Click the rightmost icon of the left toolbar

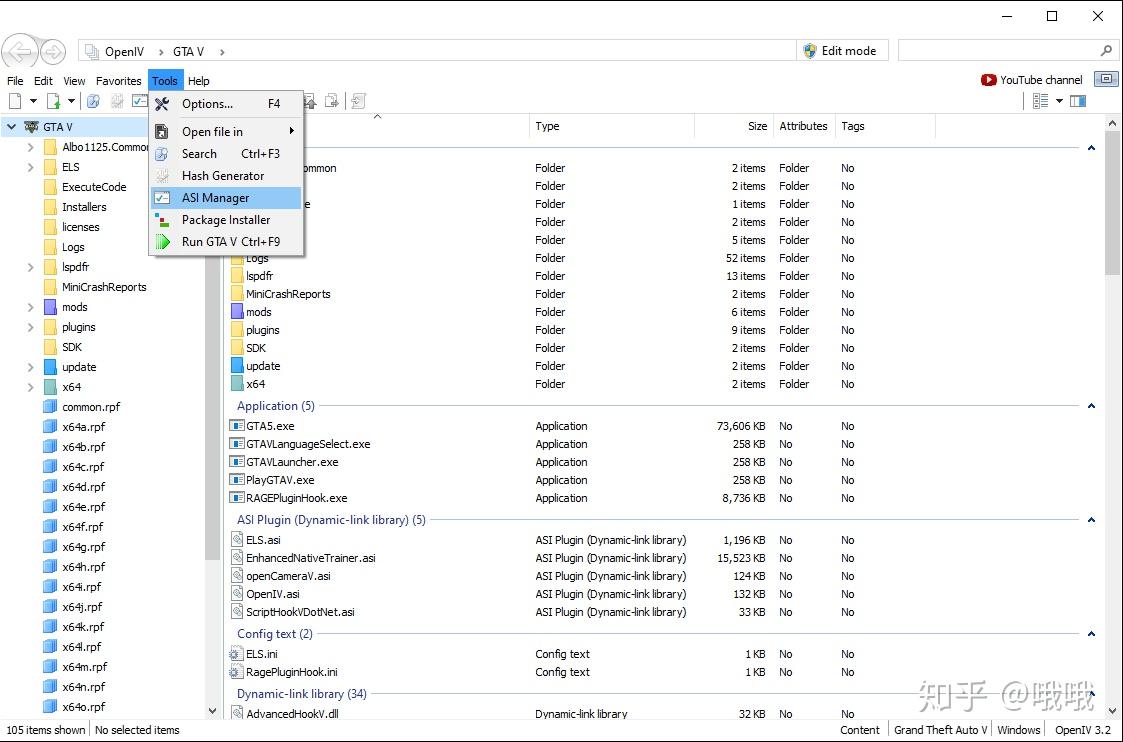(x=359, y=102)
